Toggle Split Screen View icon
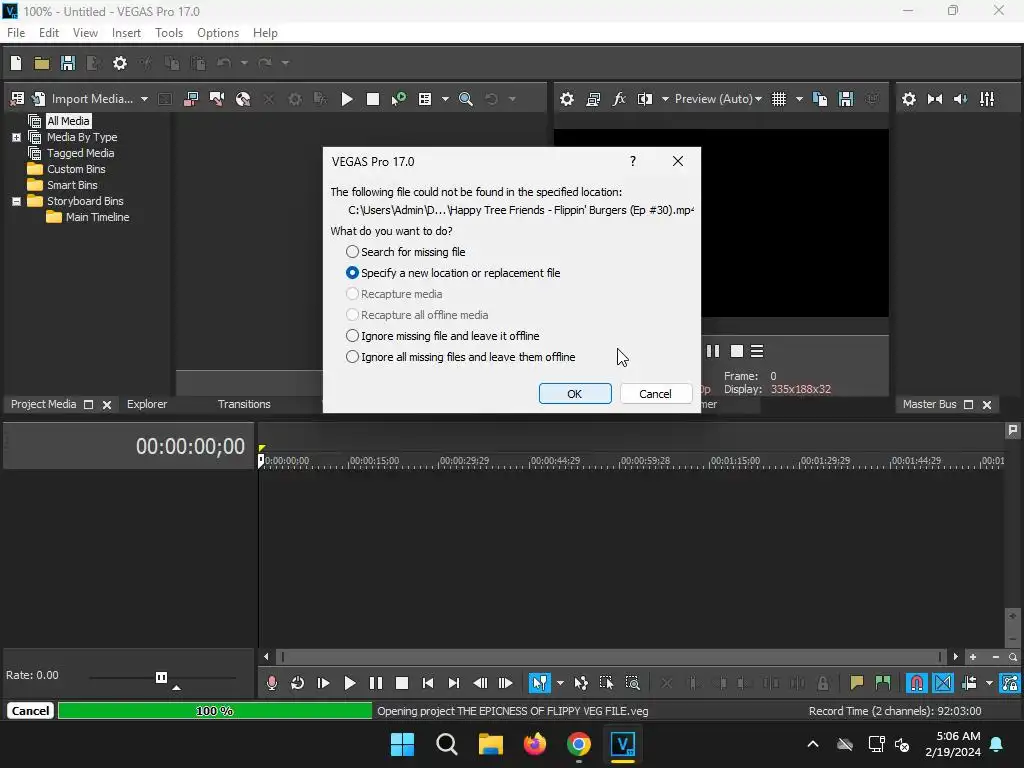Image resolution: width=1024 pixels, height=768 pixels. tap(645, 99)
